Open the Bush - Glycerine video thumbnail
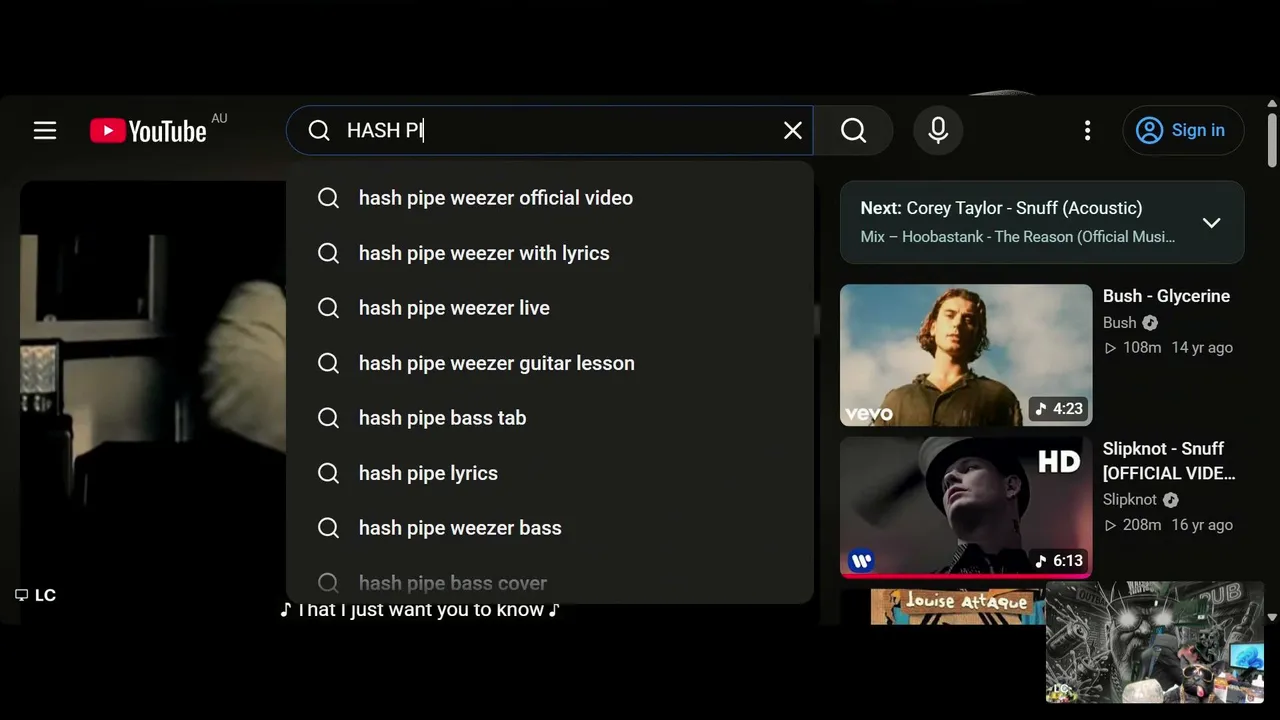The width and height of the screenshot is (1280, 720). tap(966, 355)
